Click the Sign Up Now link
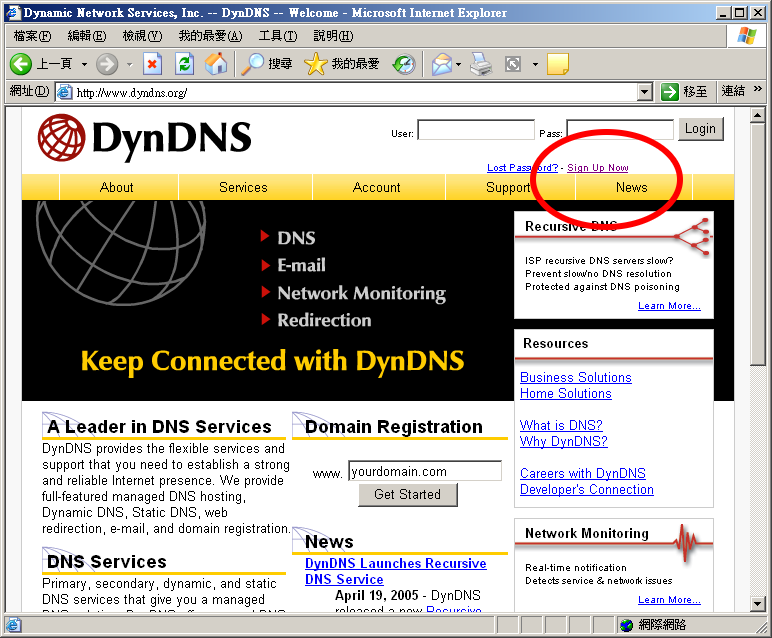The image size is (772, 638). point(598,168)
